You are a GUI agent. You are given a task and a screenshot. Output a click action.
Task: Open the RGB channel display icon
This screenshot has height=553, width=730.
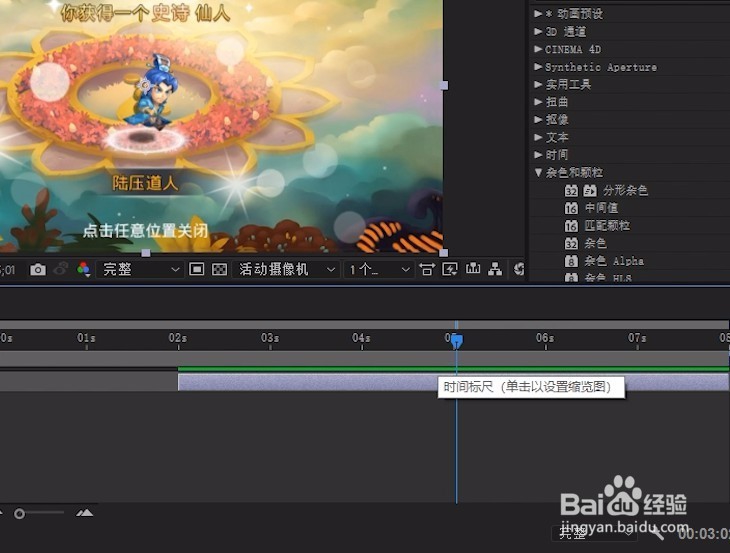[84, 270]
